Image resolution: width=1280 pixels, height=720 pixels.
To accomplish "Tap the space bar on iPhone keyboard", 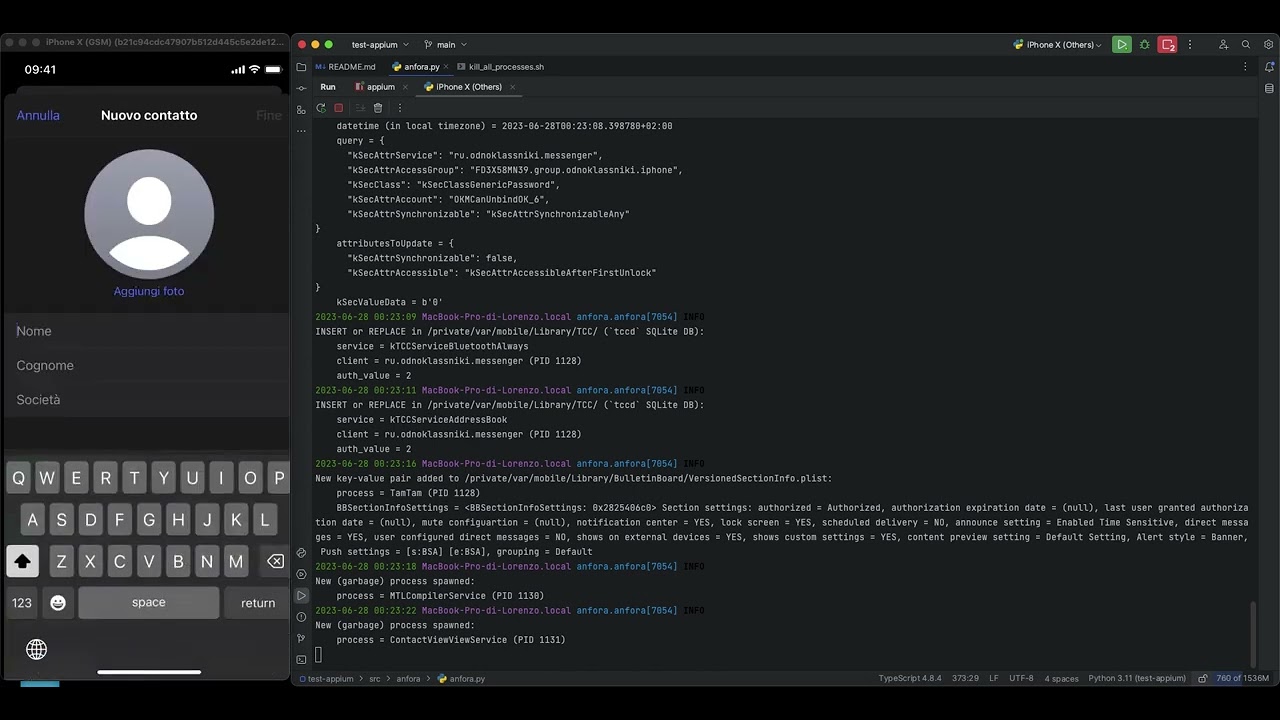I will (x=149, y=603).
